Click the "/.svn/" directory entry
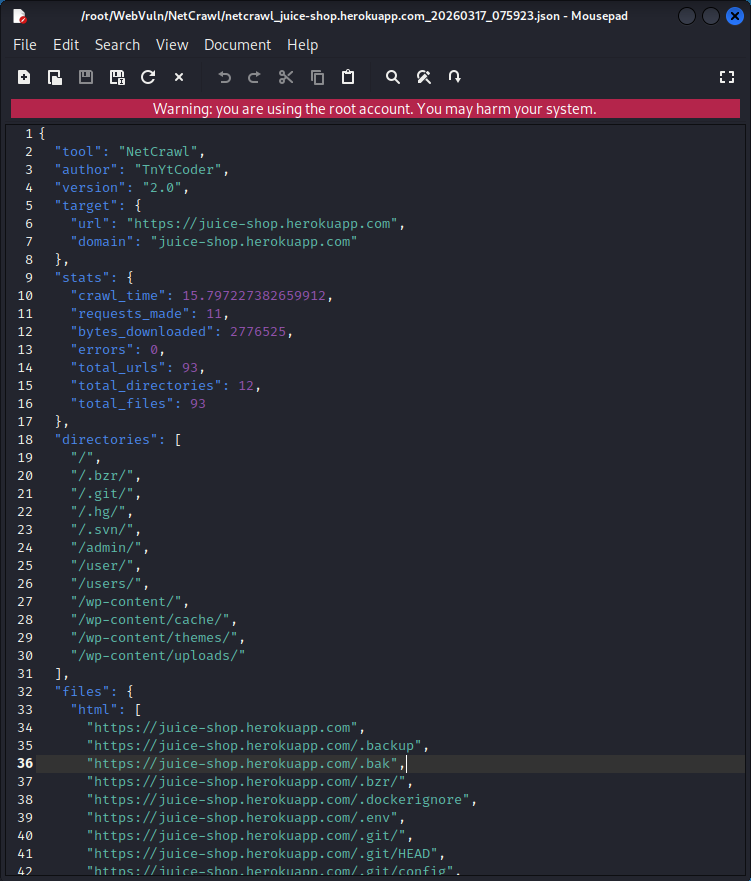This screenshot has height=881, width=751. [106, 529]
